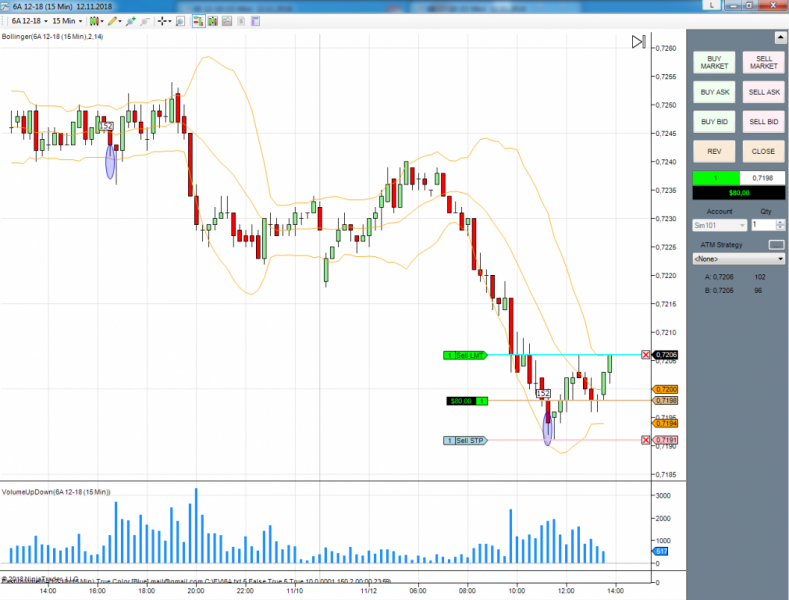Open chart Properties icon

pyautogui.click(x=255, y=21)
